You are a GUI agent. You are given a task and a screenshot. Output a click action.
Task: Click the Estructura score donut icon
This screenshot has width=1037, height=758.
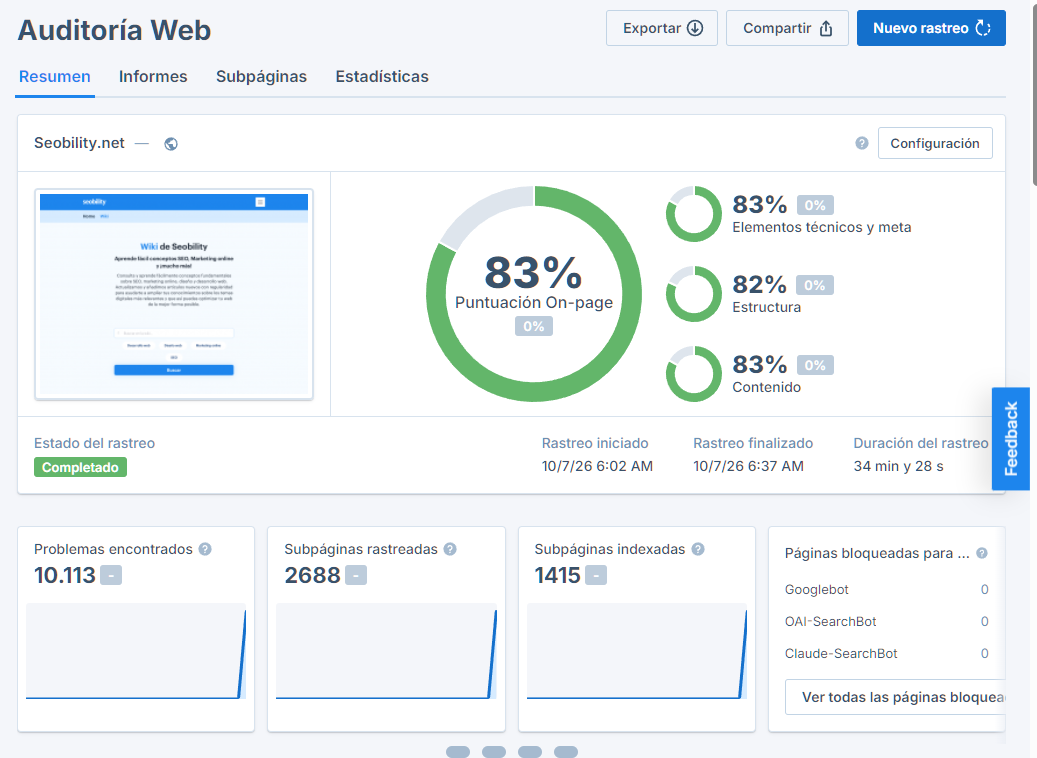click(x=694, y=294)
